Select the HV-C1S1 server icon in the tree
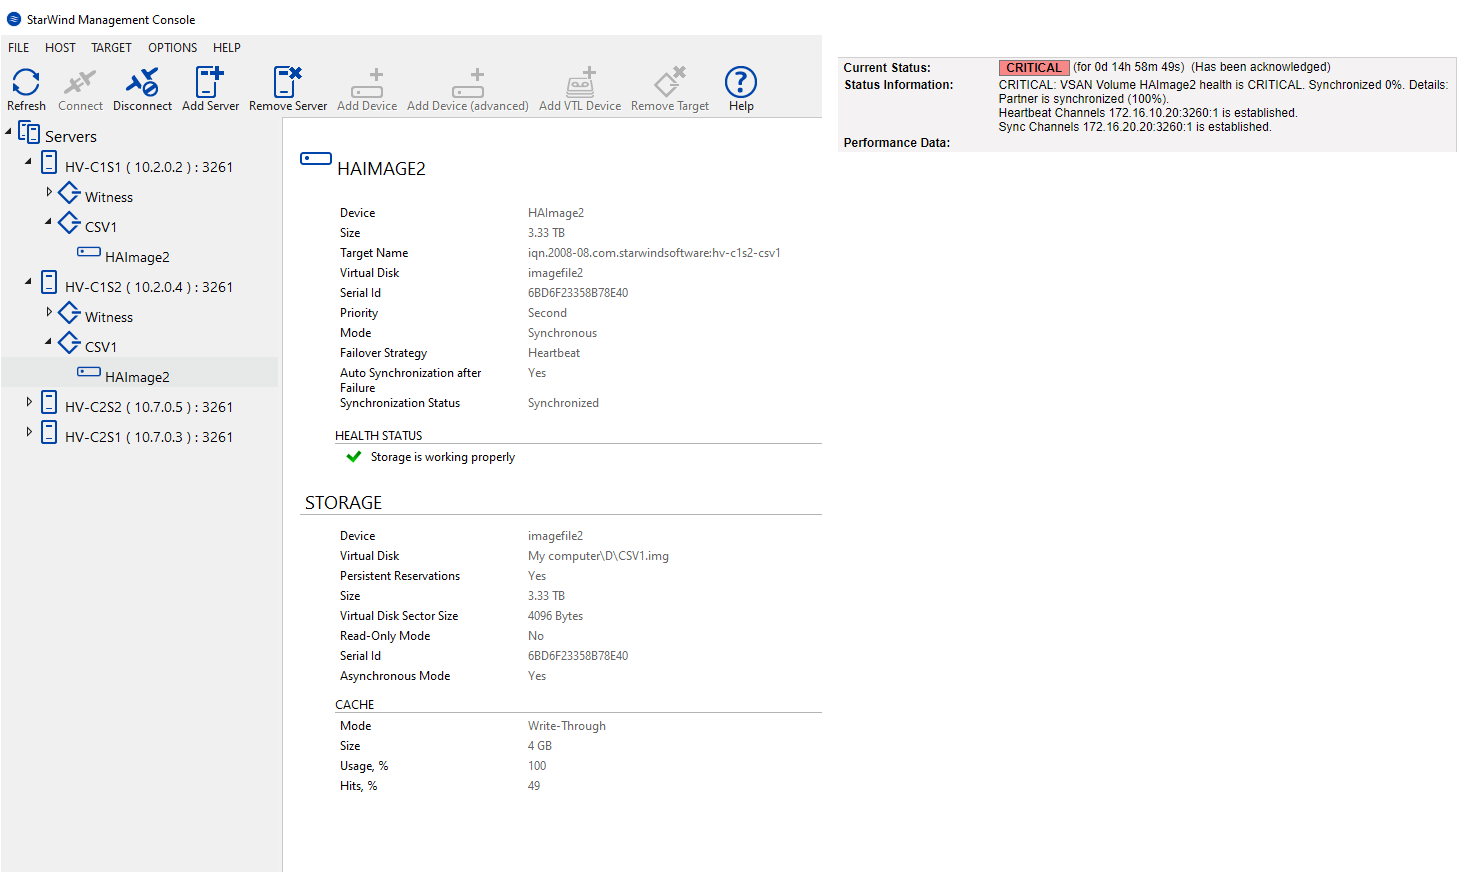1461x872 pixels. (49, 162)
